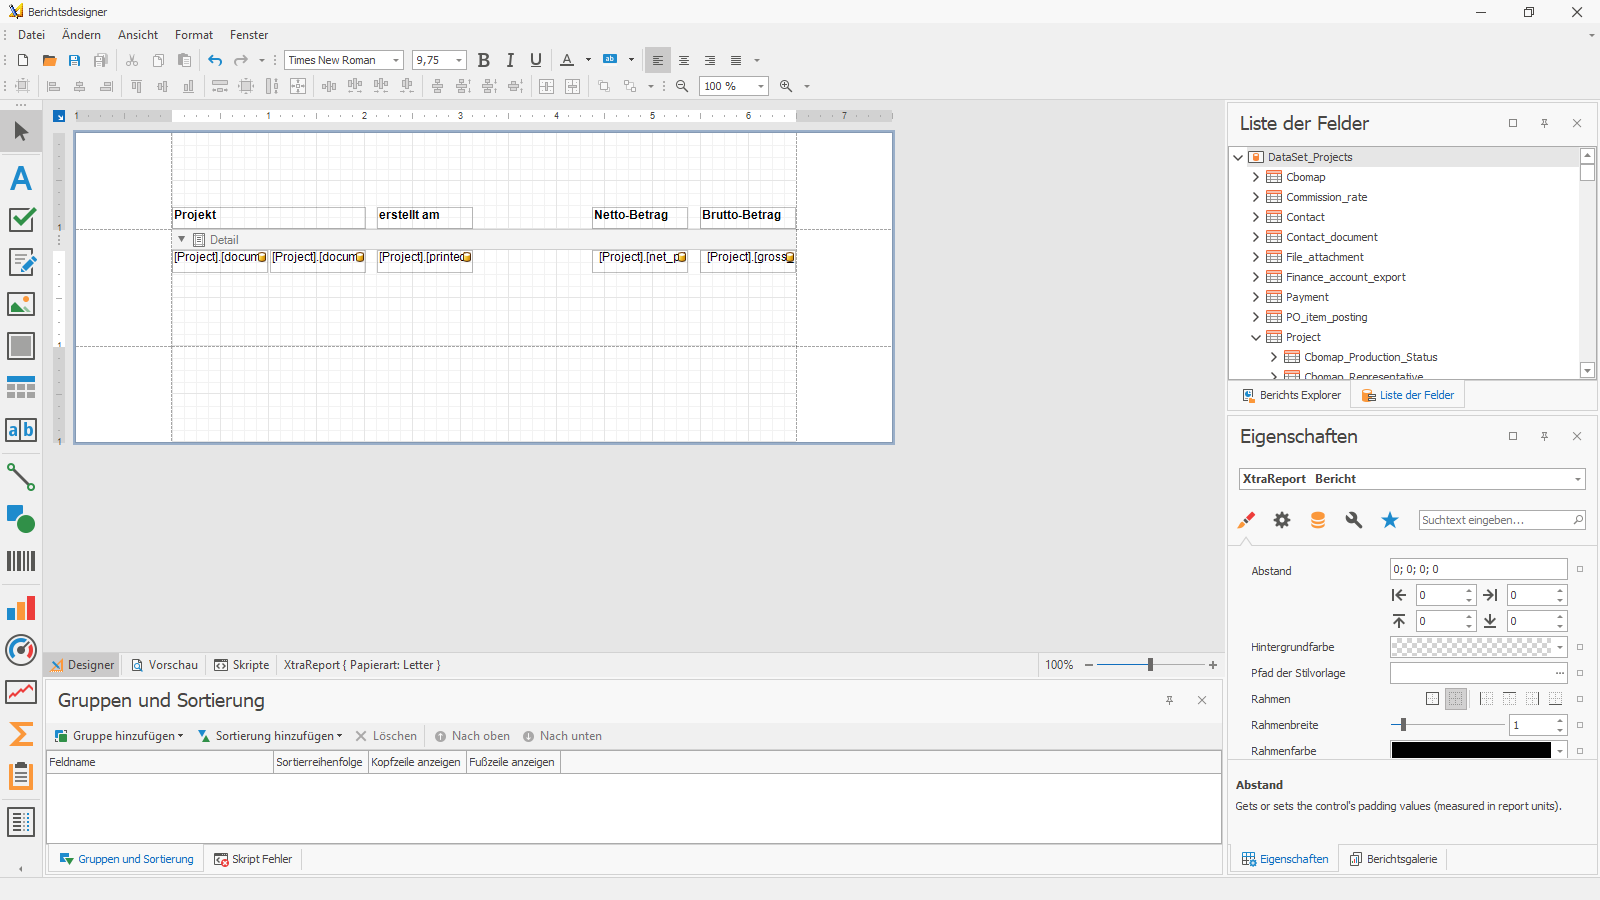Select the Panel control tool
Image resolution: width=1600 pixels, height=900 pixels.
click(21, 346)
